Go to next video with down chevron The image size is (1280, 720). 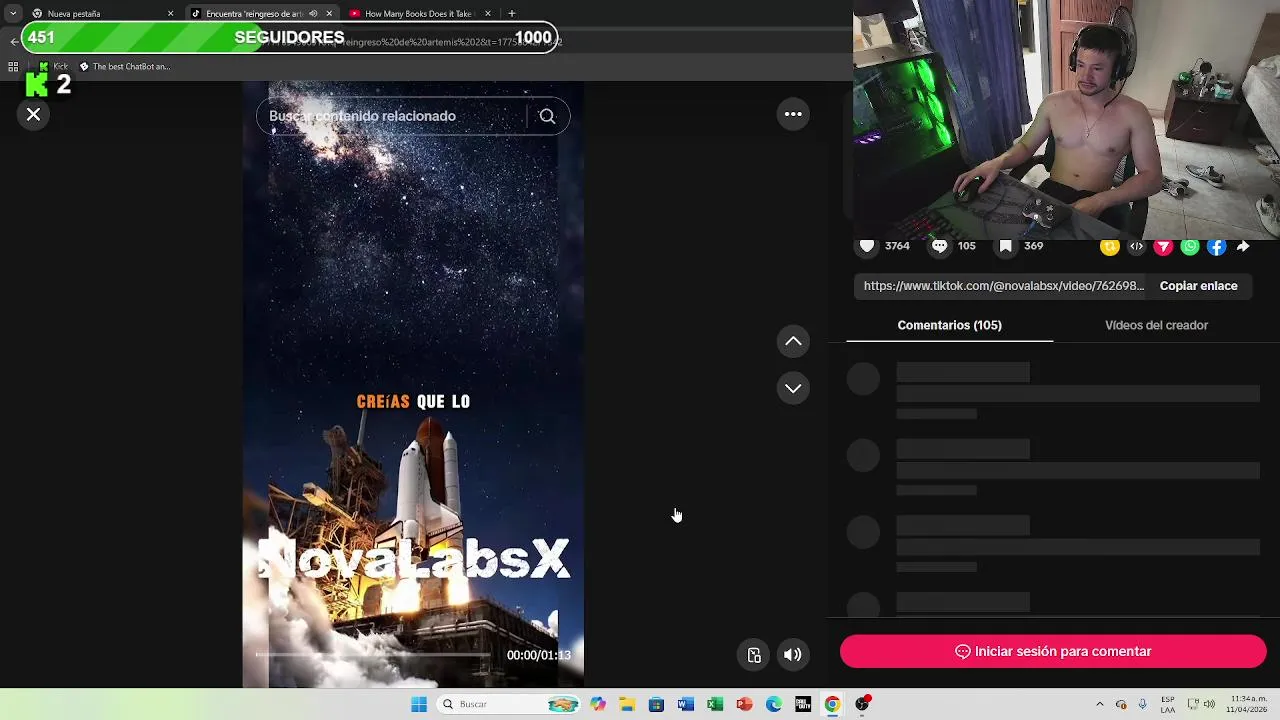(x=793, y=388)
